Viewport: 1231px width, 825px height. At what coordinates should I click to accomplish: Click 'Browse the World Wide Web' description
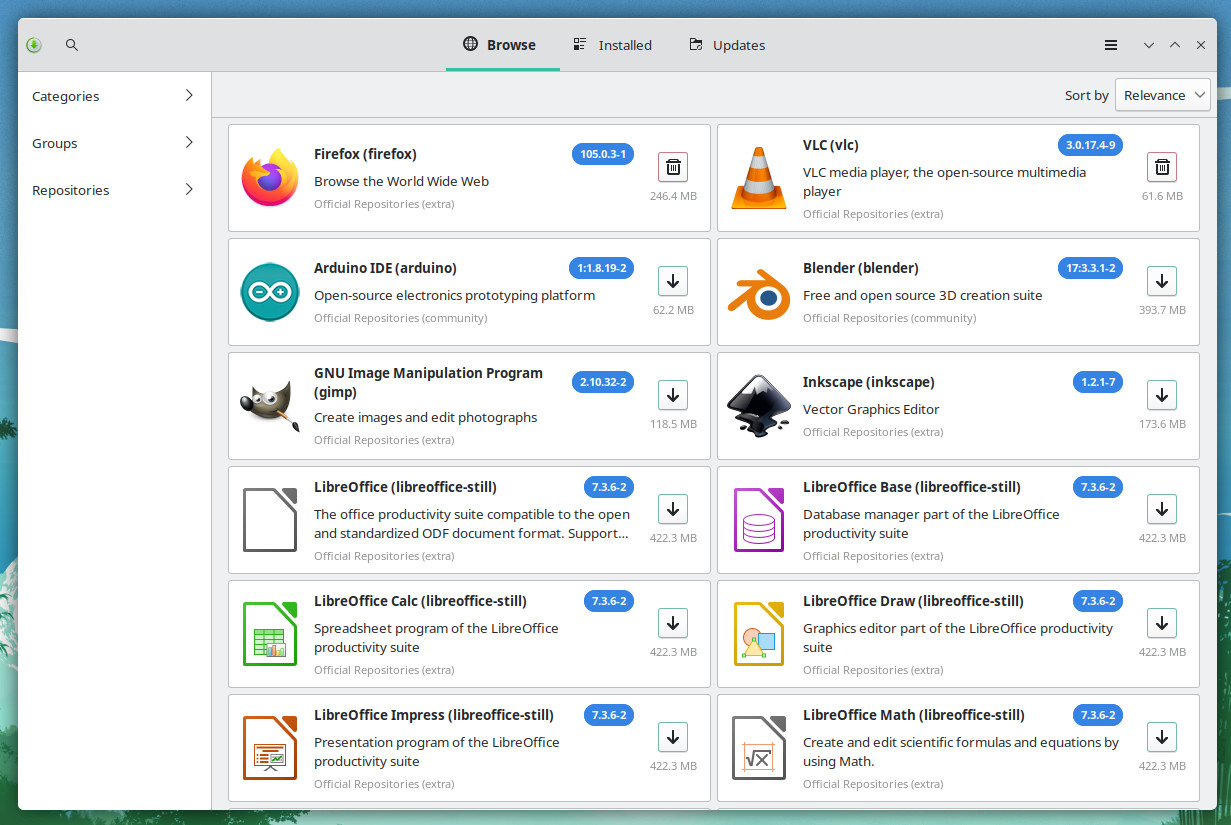click(x=401, y=181)
